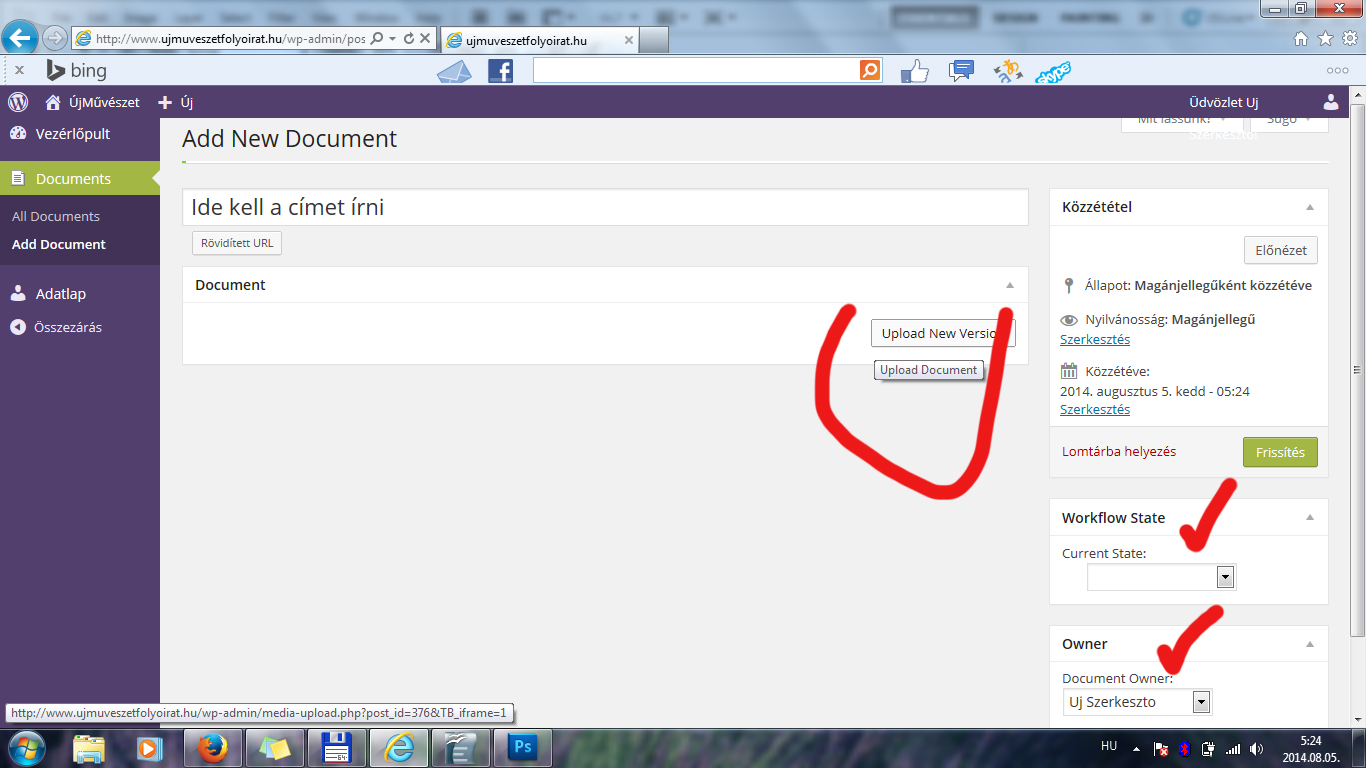Screen dimensions: 1366x768
Task: Launch Photoshop from the taskbar
Action: pyautogui.click(x=522, y=748)
